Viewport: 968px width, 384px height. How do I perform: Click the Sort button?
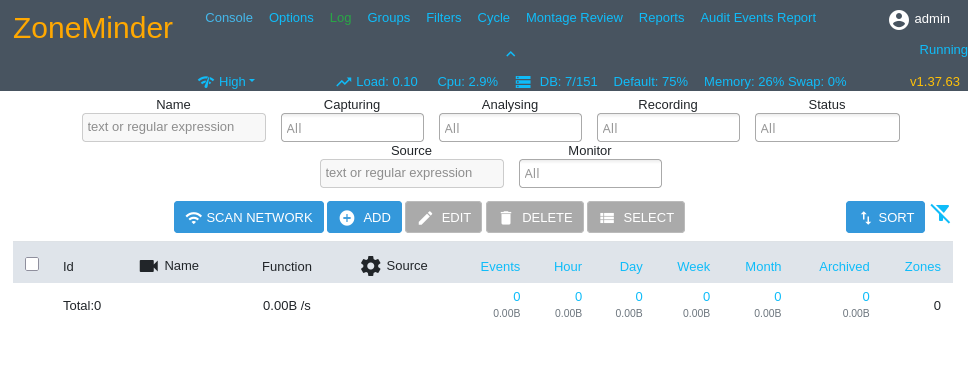(885, 217)
